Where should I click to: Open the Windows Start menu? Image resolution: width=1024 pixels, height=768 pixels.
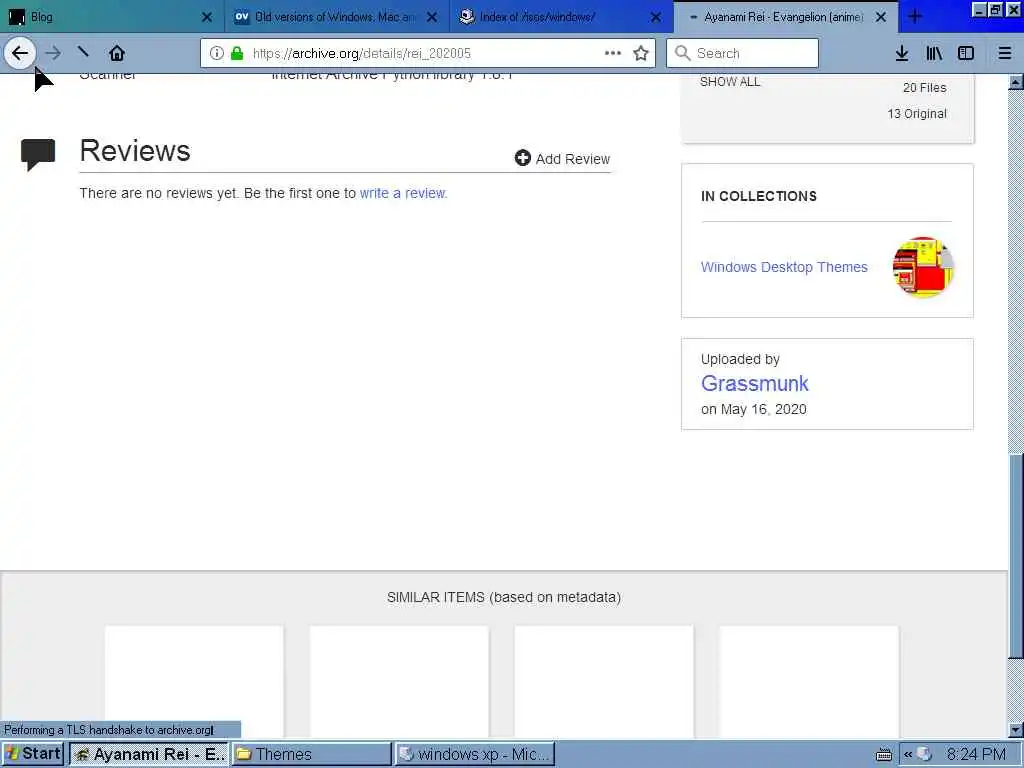pos(33,754)
